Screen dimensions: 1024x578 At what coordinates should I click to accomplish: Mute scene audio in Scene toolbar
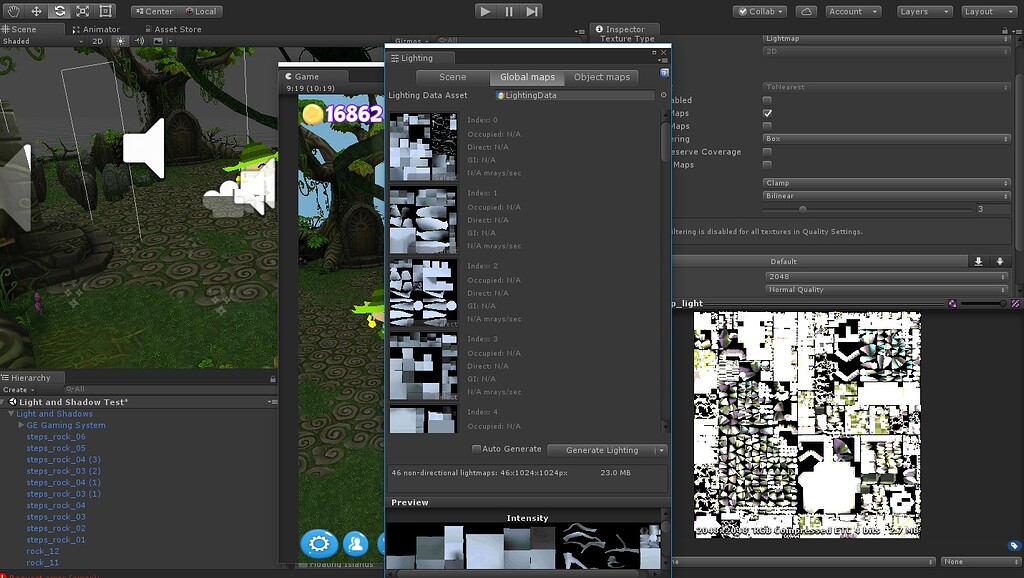(139, 41)
